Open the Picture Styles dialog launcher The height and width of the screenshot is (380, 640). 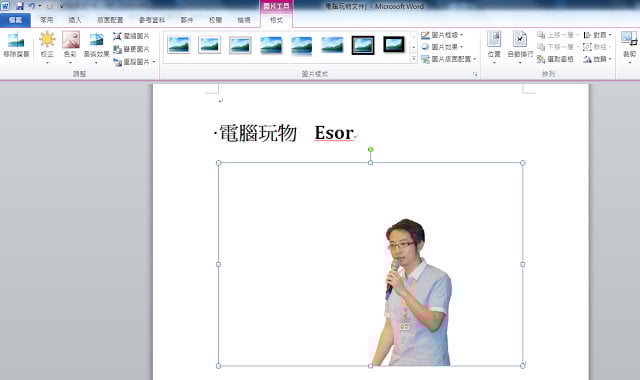[475, 74]
